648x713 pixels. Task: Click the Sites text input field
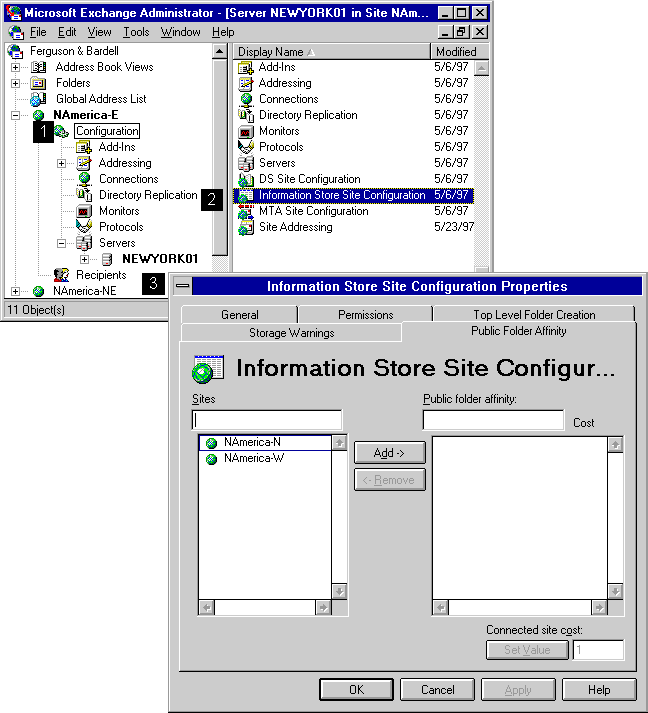click(x=267, y=420)
